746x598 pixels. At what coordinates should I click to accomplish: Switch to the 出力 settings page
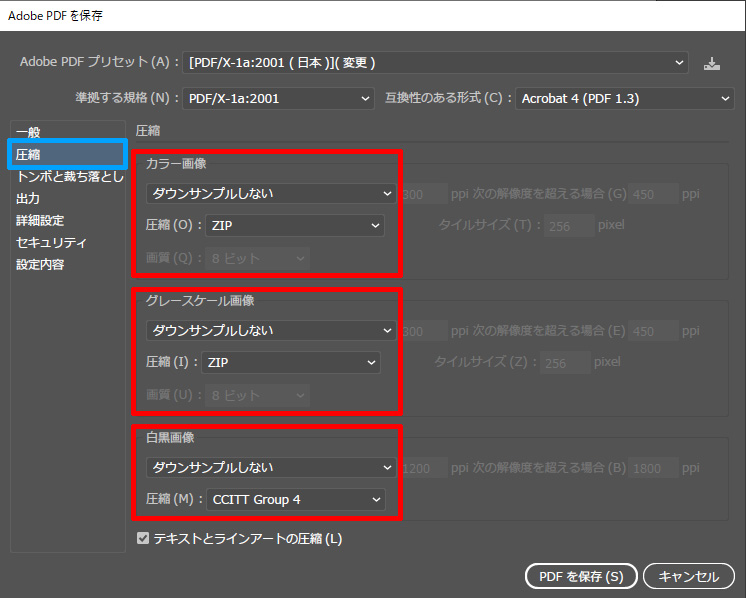(x=28, y=198)
